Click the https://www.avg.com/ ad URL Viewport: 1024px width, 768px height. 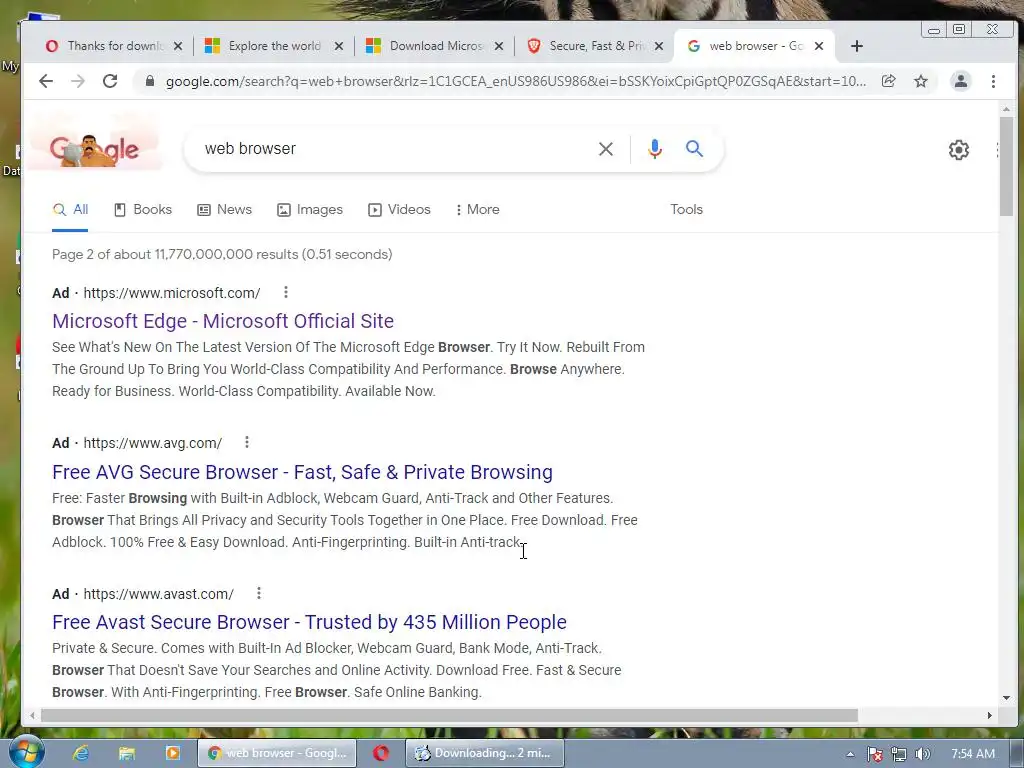(x=153, y=443)
